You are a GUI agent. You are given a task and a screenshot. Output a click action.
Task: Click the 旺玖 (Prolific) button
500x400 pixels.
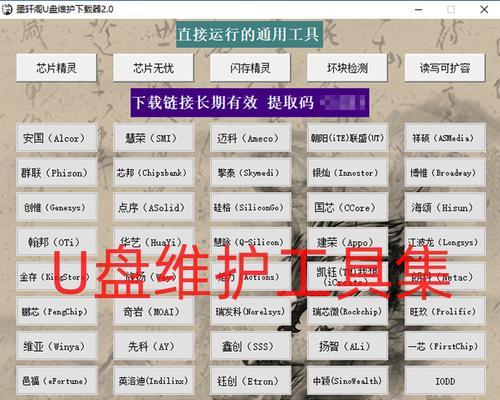[445, 311]
